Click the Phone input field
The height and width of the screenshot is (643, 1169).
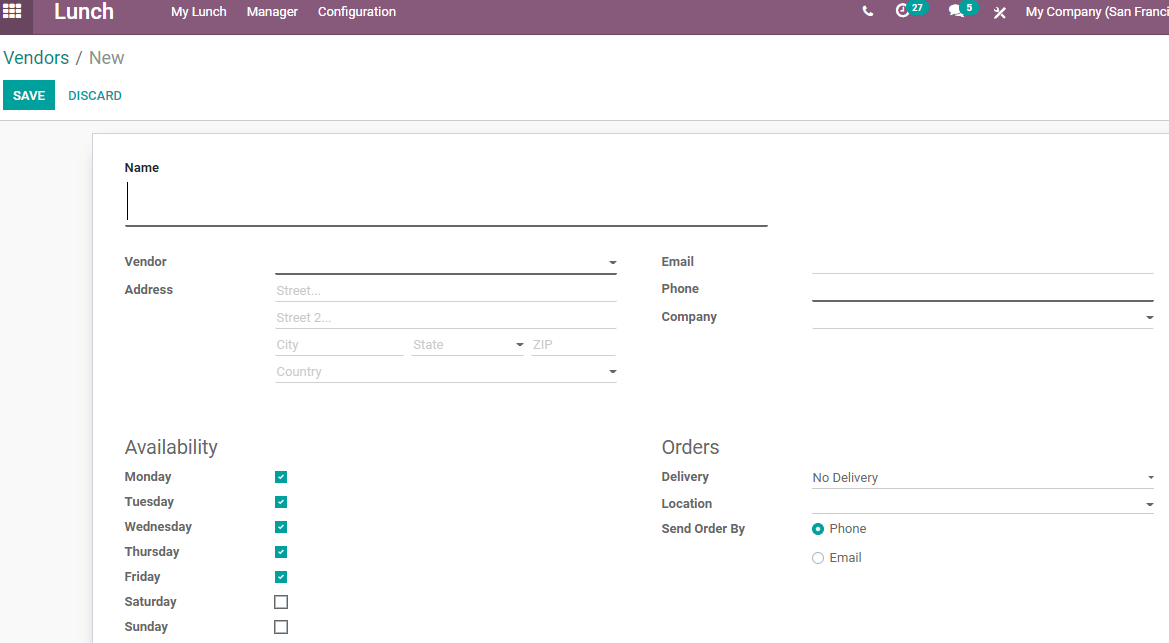pos(983,289)
